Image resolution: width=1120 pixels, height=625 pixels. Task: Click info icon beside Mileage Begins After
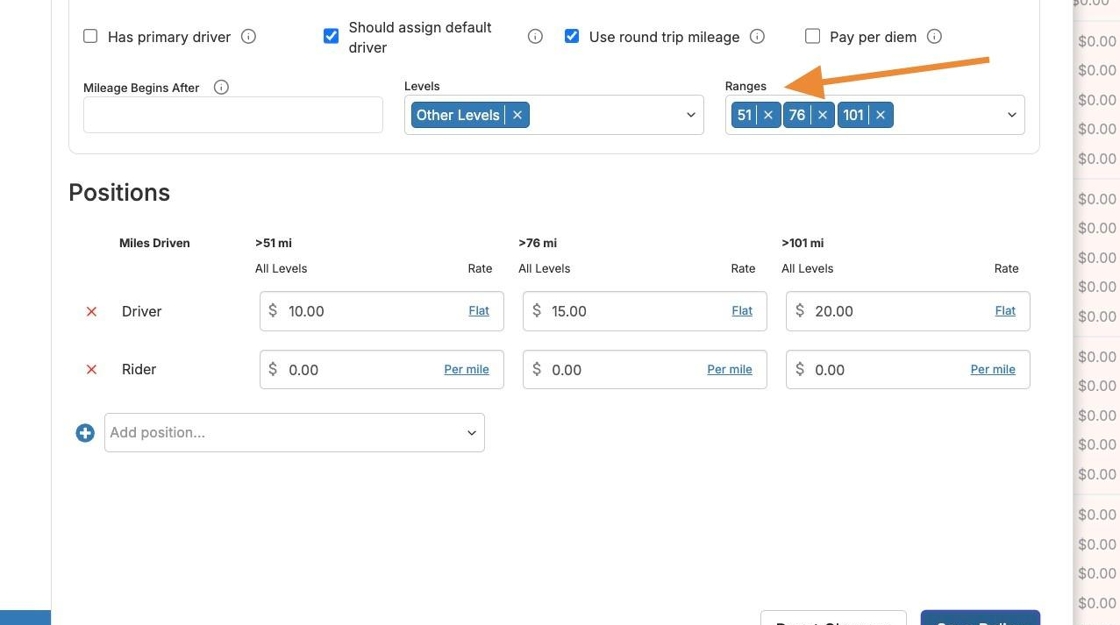click(x=221, y=87)
